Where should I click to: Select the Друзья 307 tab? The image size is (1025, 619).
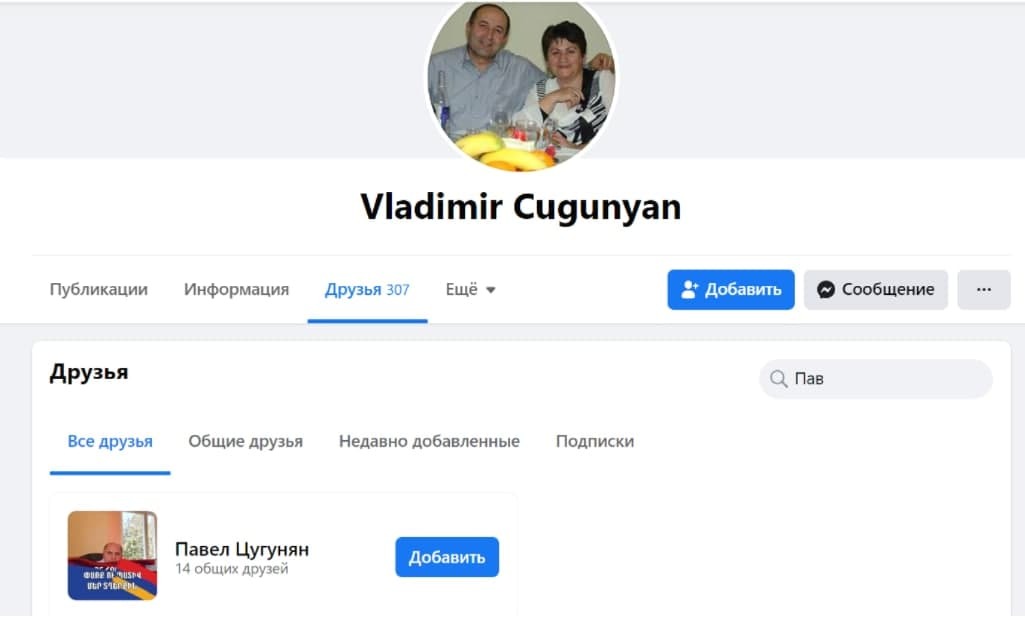pos(367,290)
